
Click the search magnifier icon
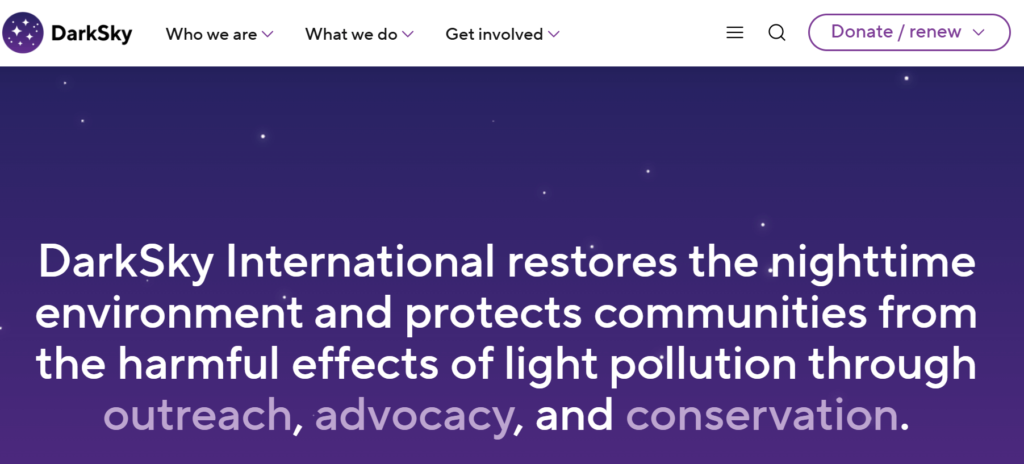coord(776,33)
